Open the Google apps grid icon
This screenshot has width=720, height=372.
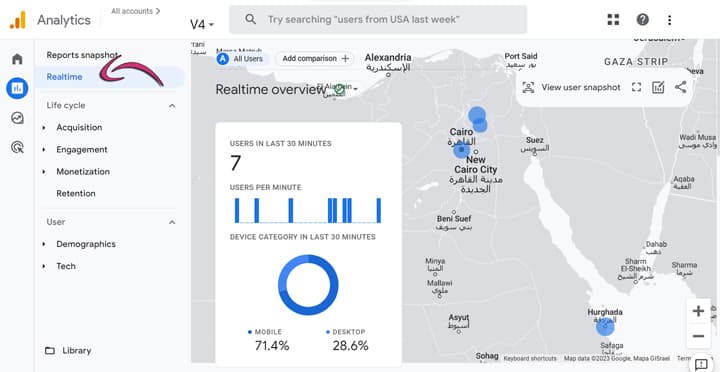(x=613, y=20)
